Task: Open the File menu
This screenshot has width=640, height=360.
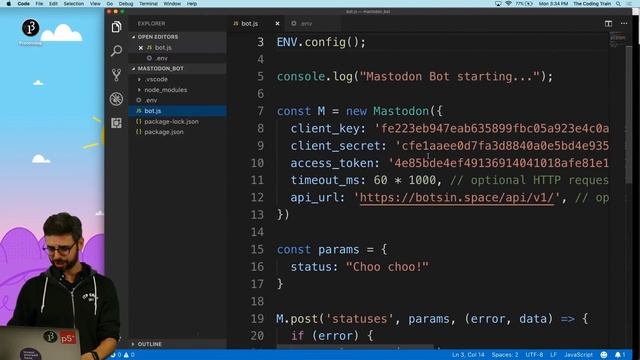Action: pyautogui.click(x=39, y=4)
